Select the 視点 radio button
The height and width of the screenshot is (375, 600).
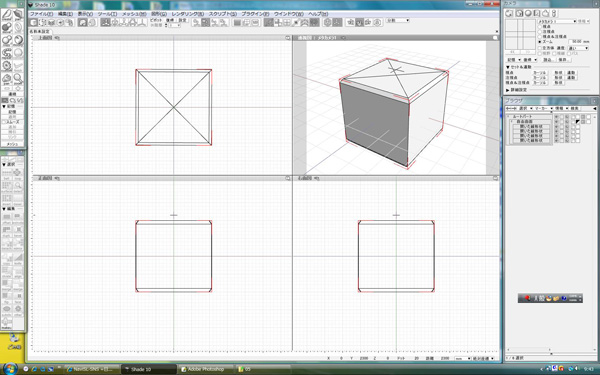540,27
